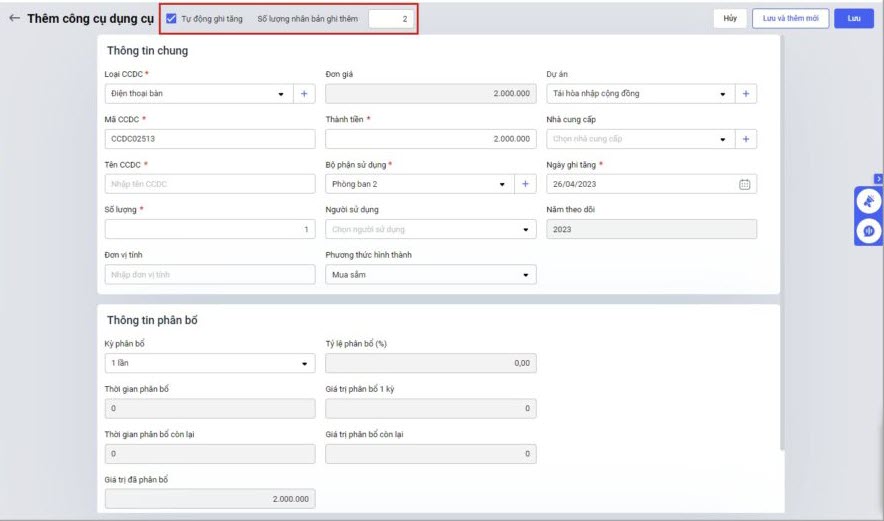884x521 pixels.
Task: Click the Hủy button
Action: point(729,18)
